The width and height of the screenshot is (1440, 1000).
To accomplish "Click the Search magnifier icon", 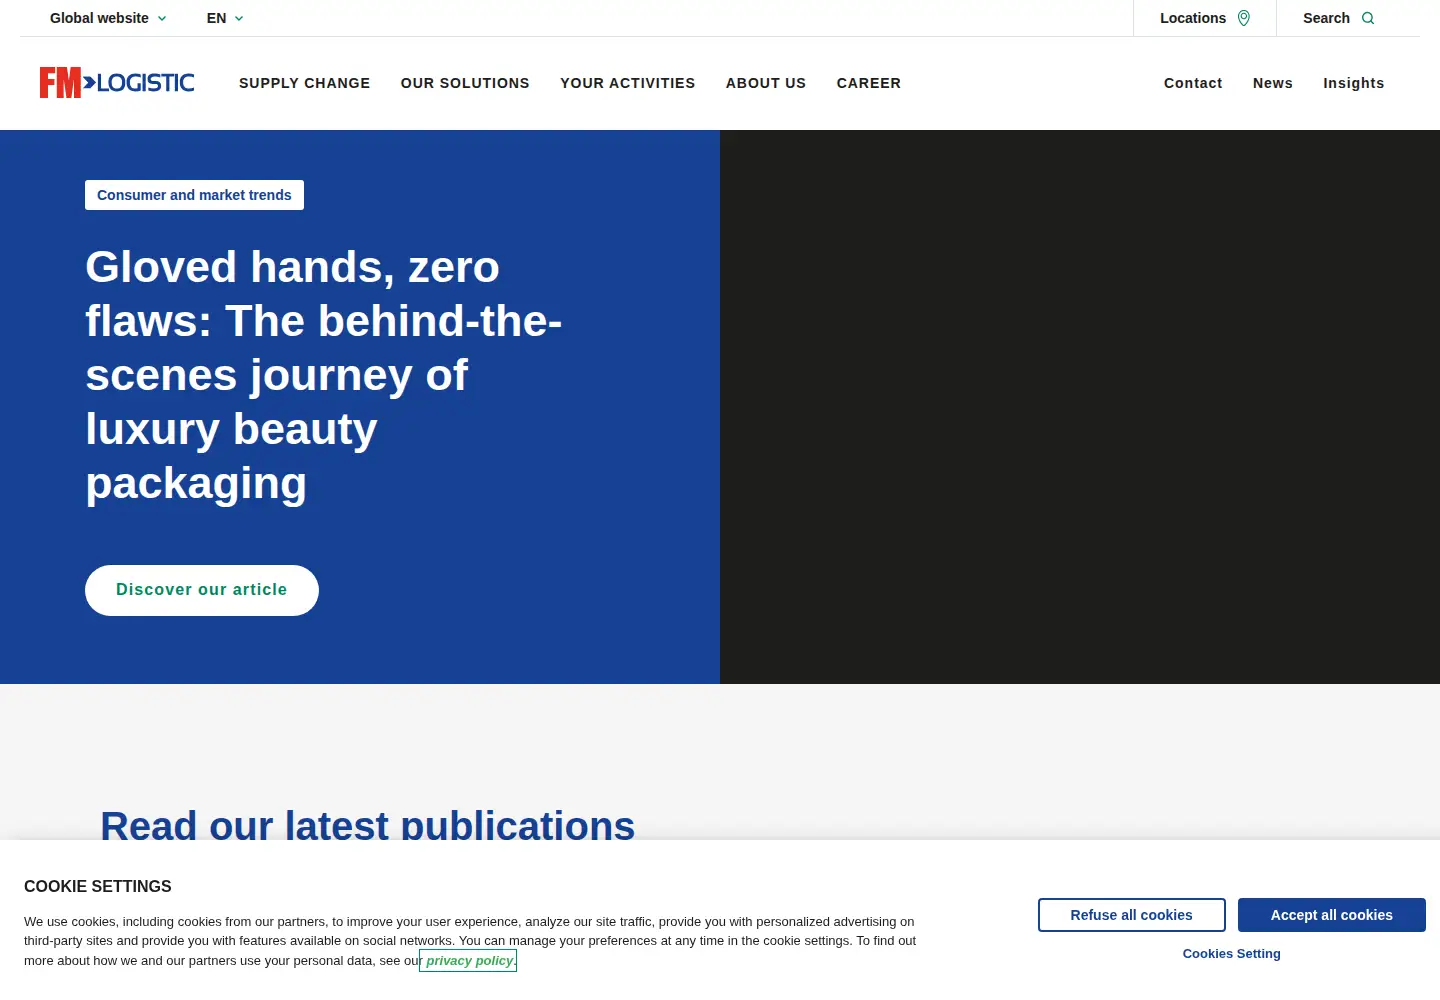I will coord(1368,18).
